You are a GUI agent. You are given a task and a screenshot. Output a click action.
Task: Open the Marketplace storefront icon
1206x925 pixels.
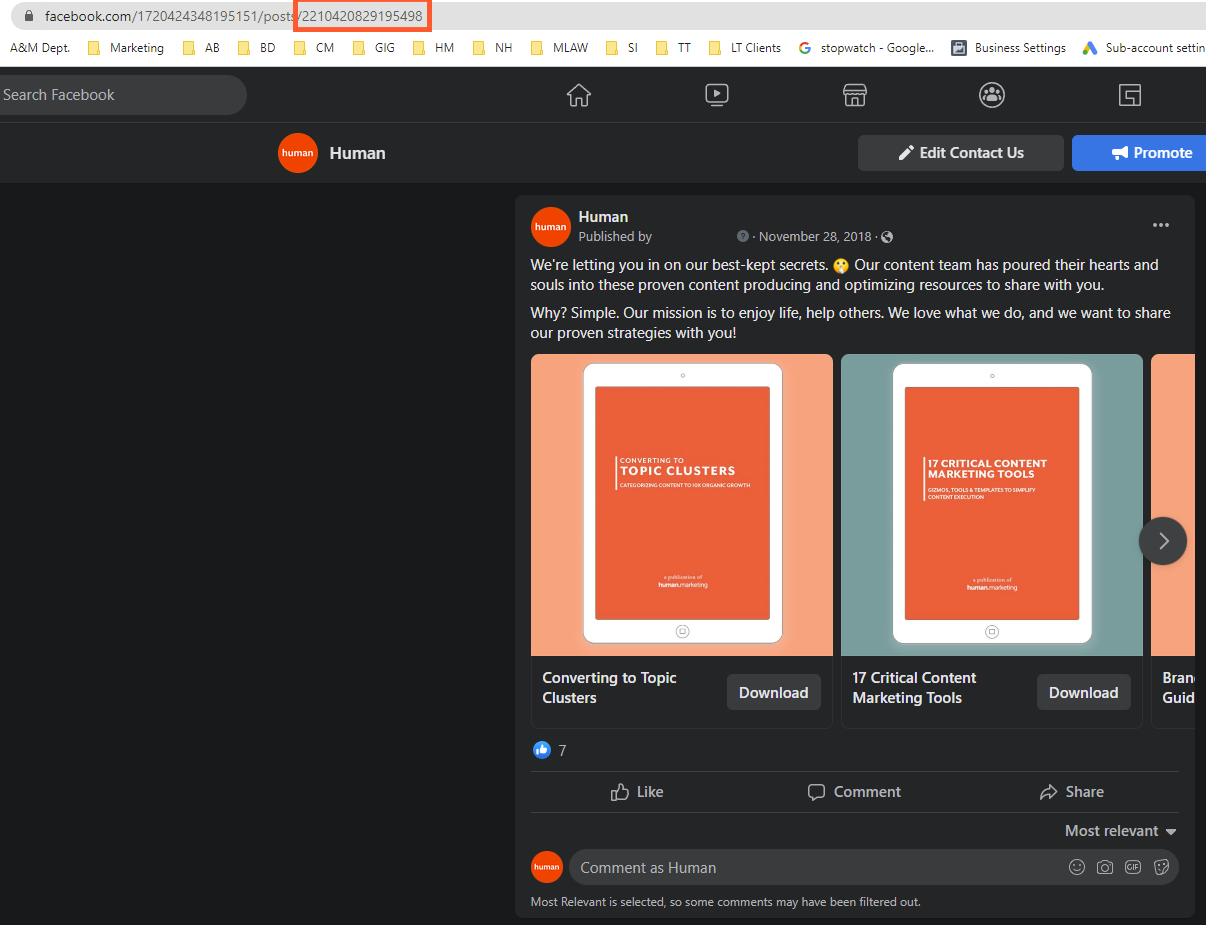854,95
